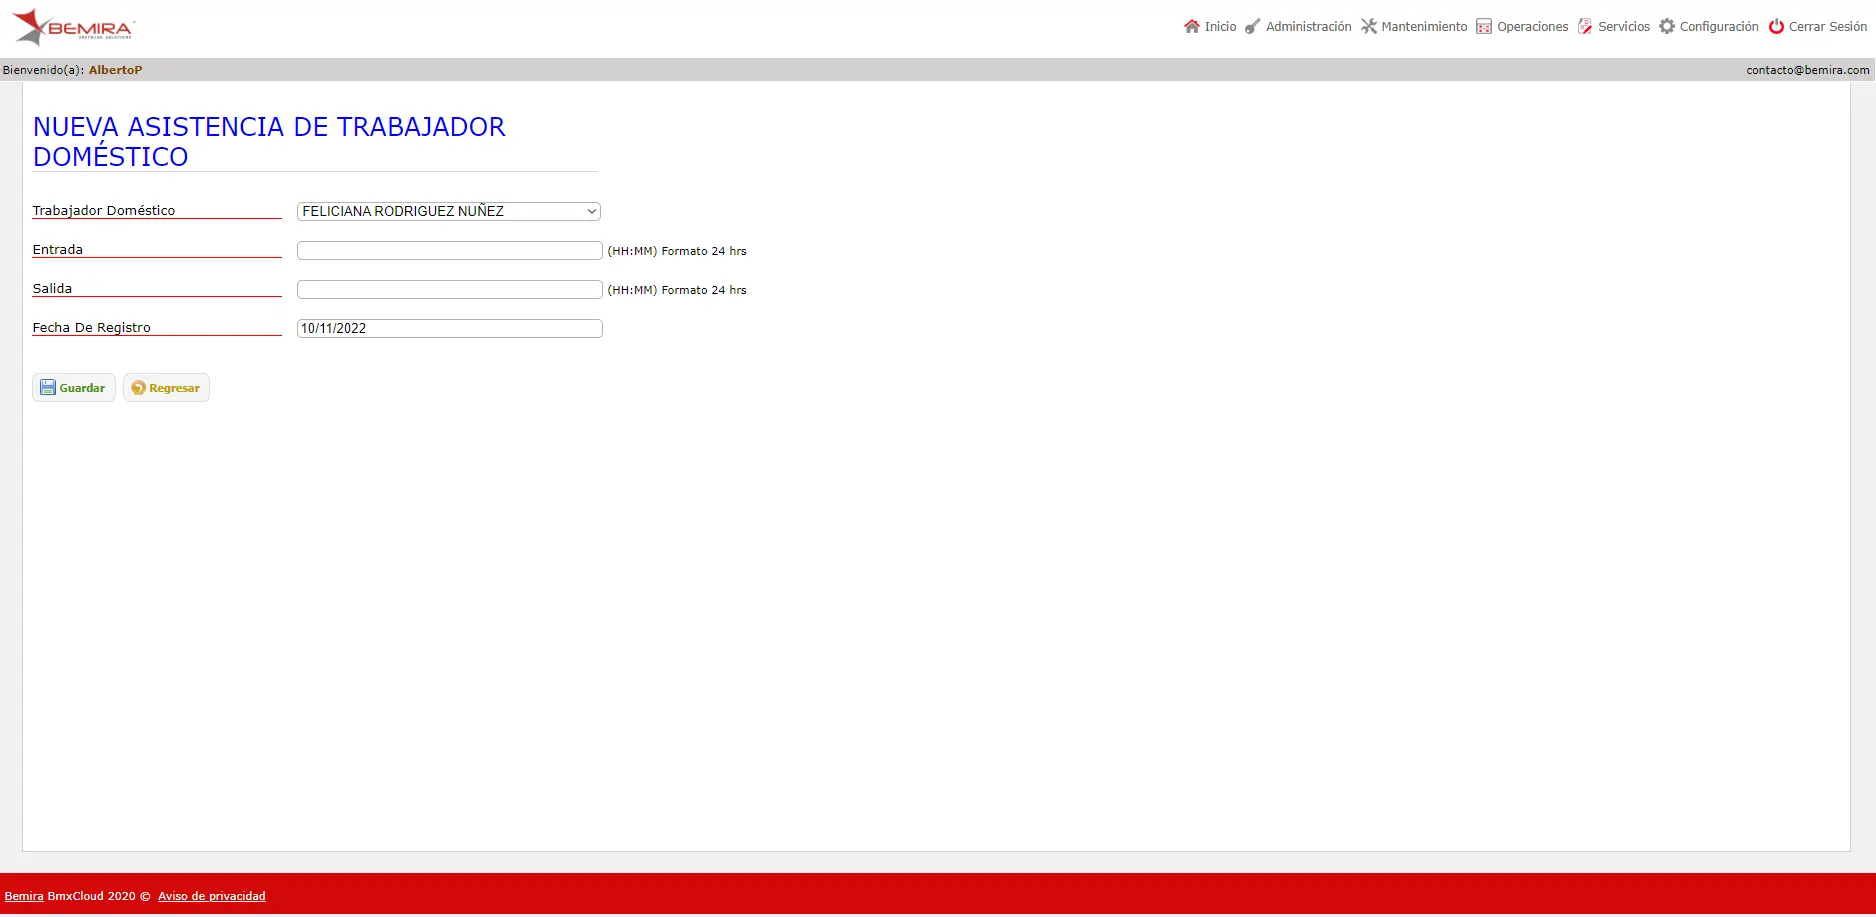Click the Entrada label
The height and width of the screenshot is (917, 1876).
click(x=58, y=249)
